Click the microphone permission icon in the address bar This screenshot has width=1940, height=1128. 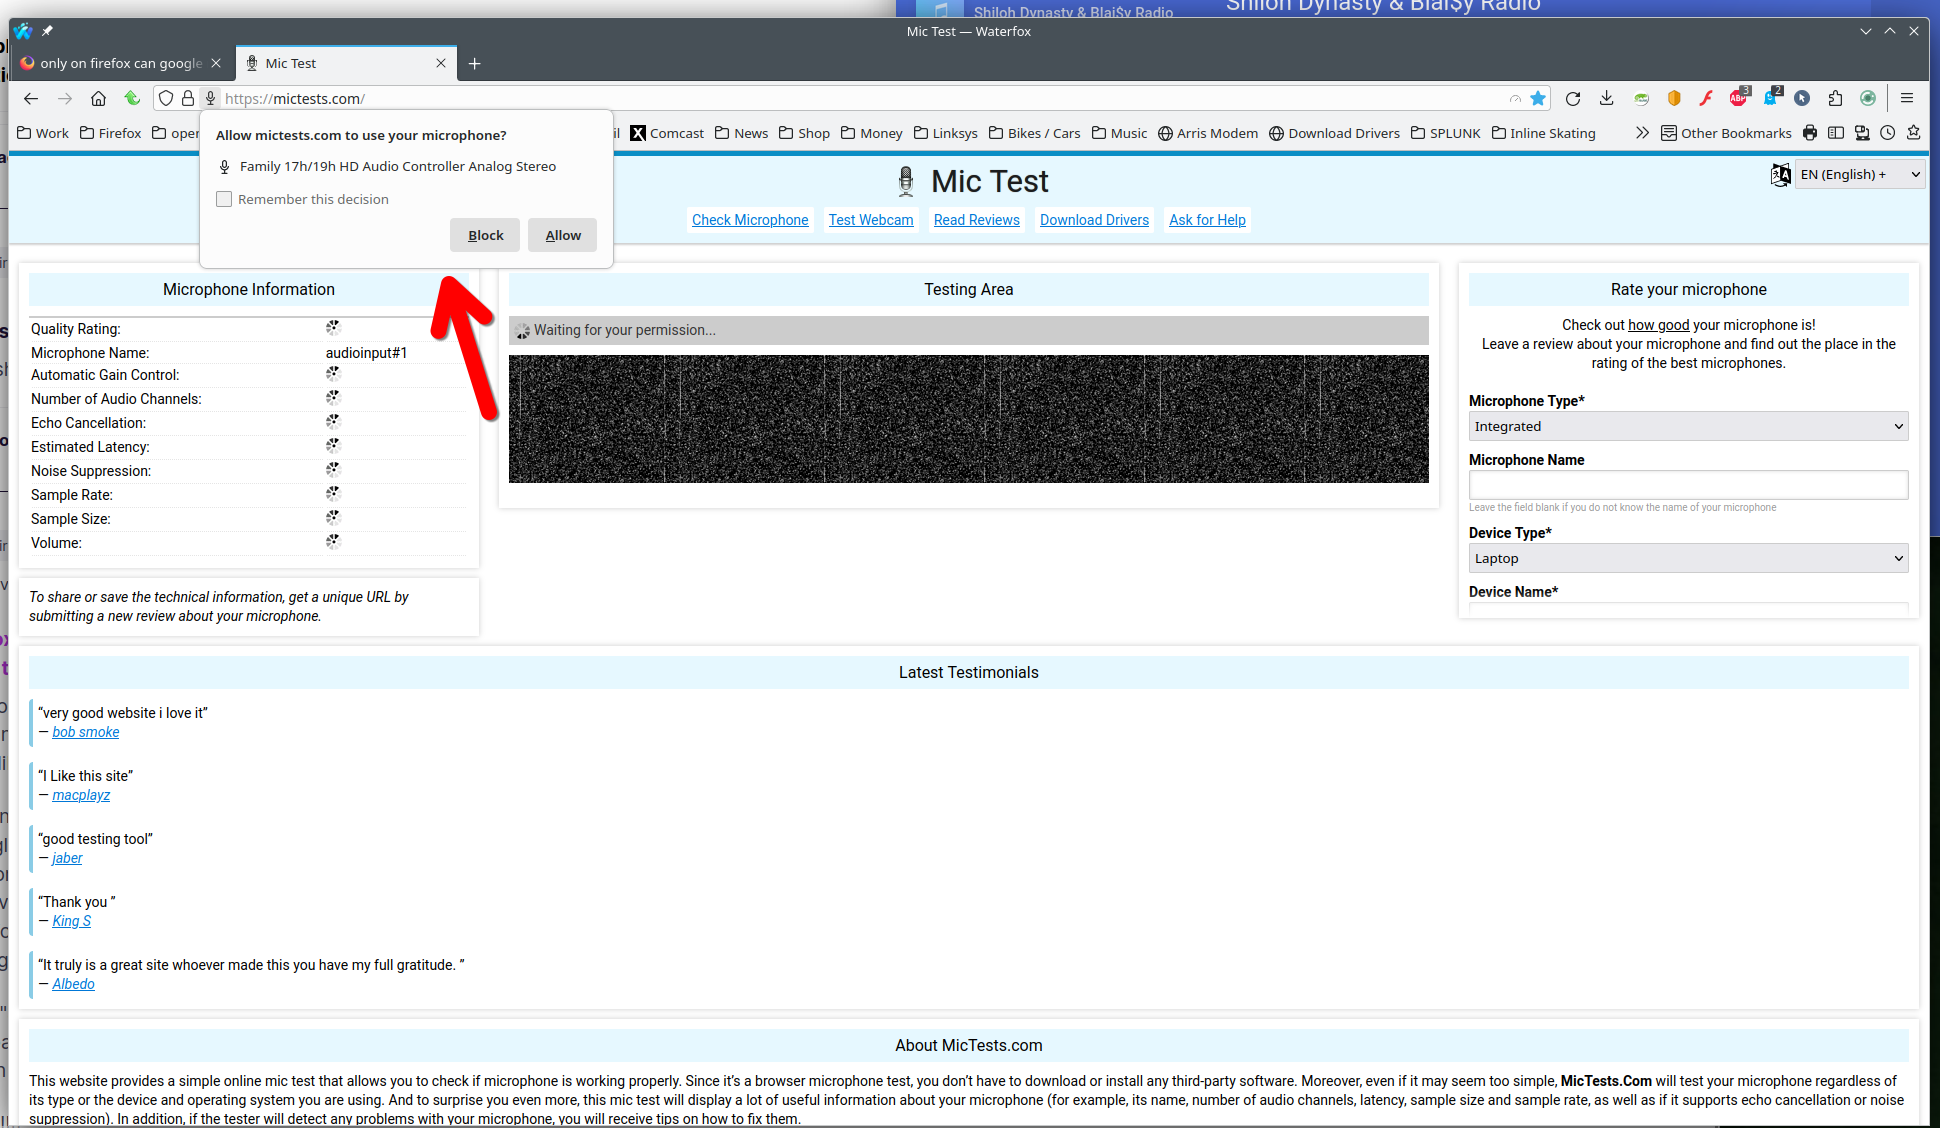211,98
